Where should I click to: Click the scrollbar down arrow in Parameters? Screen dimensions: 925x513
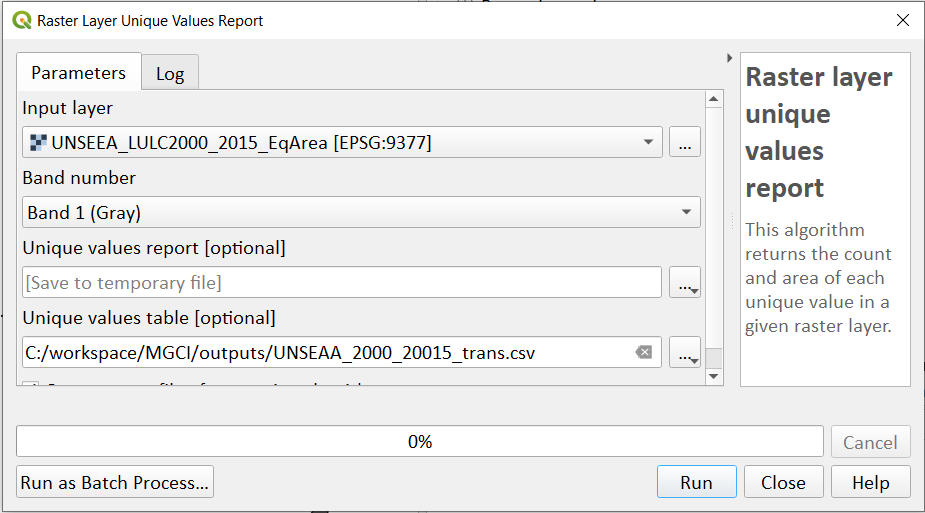(x=714, y=377)
